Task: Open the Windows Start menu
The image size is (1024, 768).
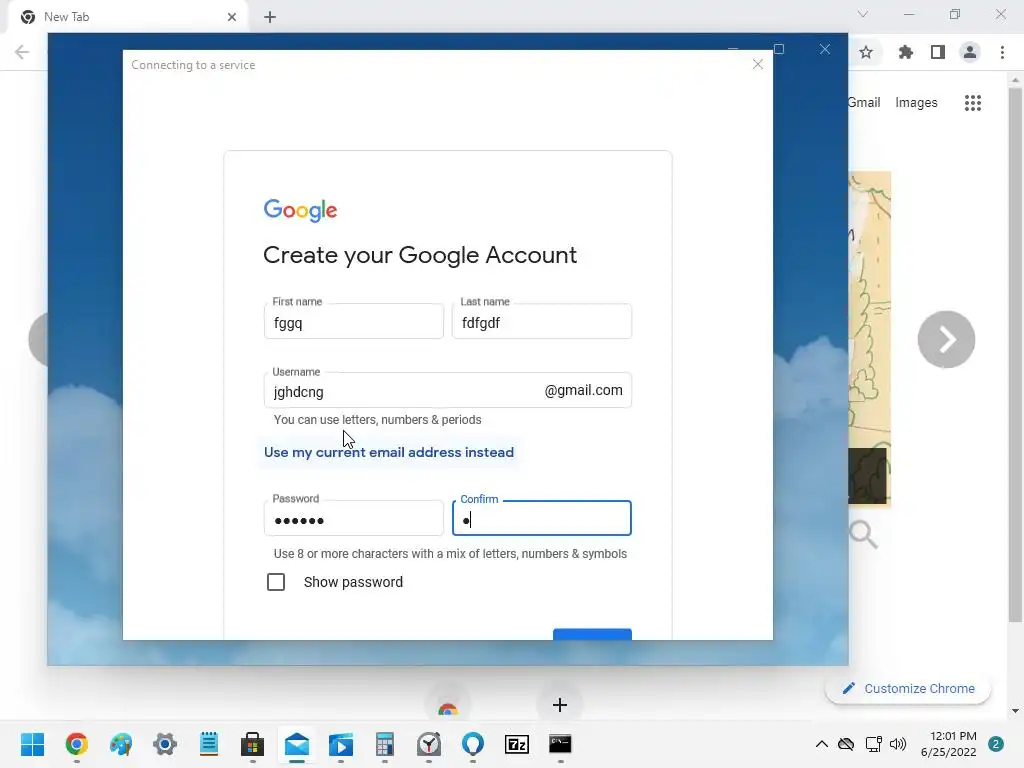Action: (32, 744)
